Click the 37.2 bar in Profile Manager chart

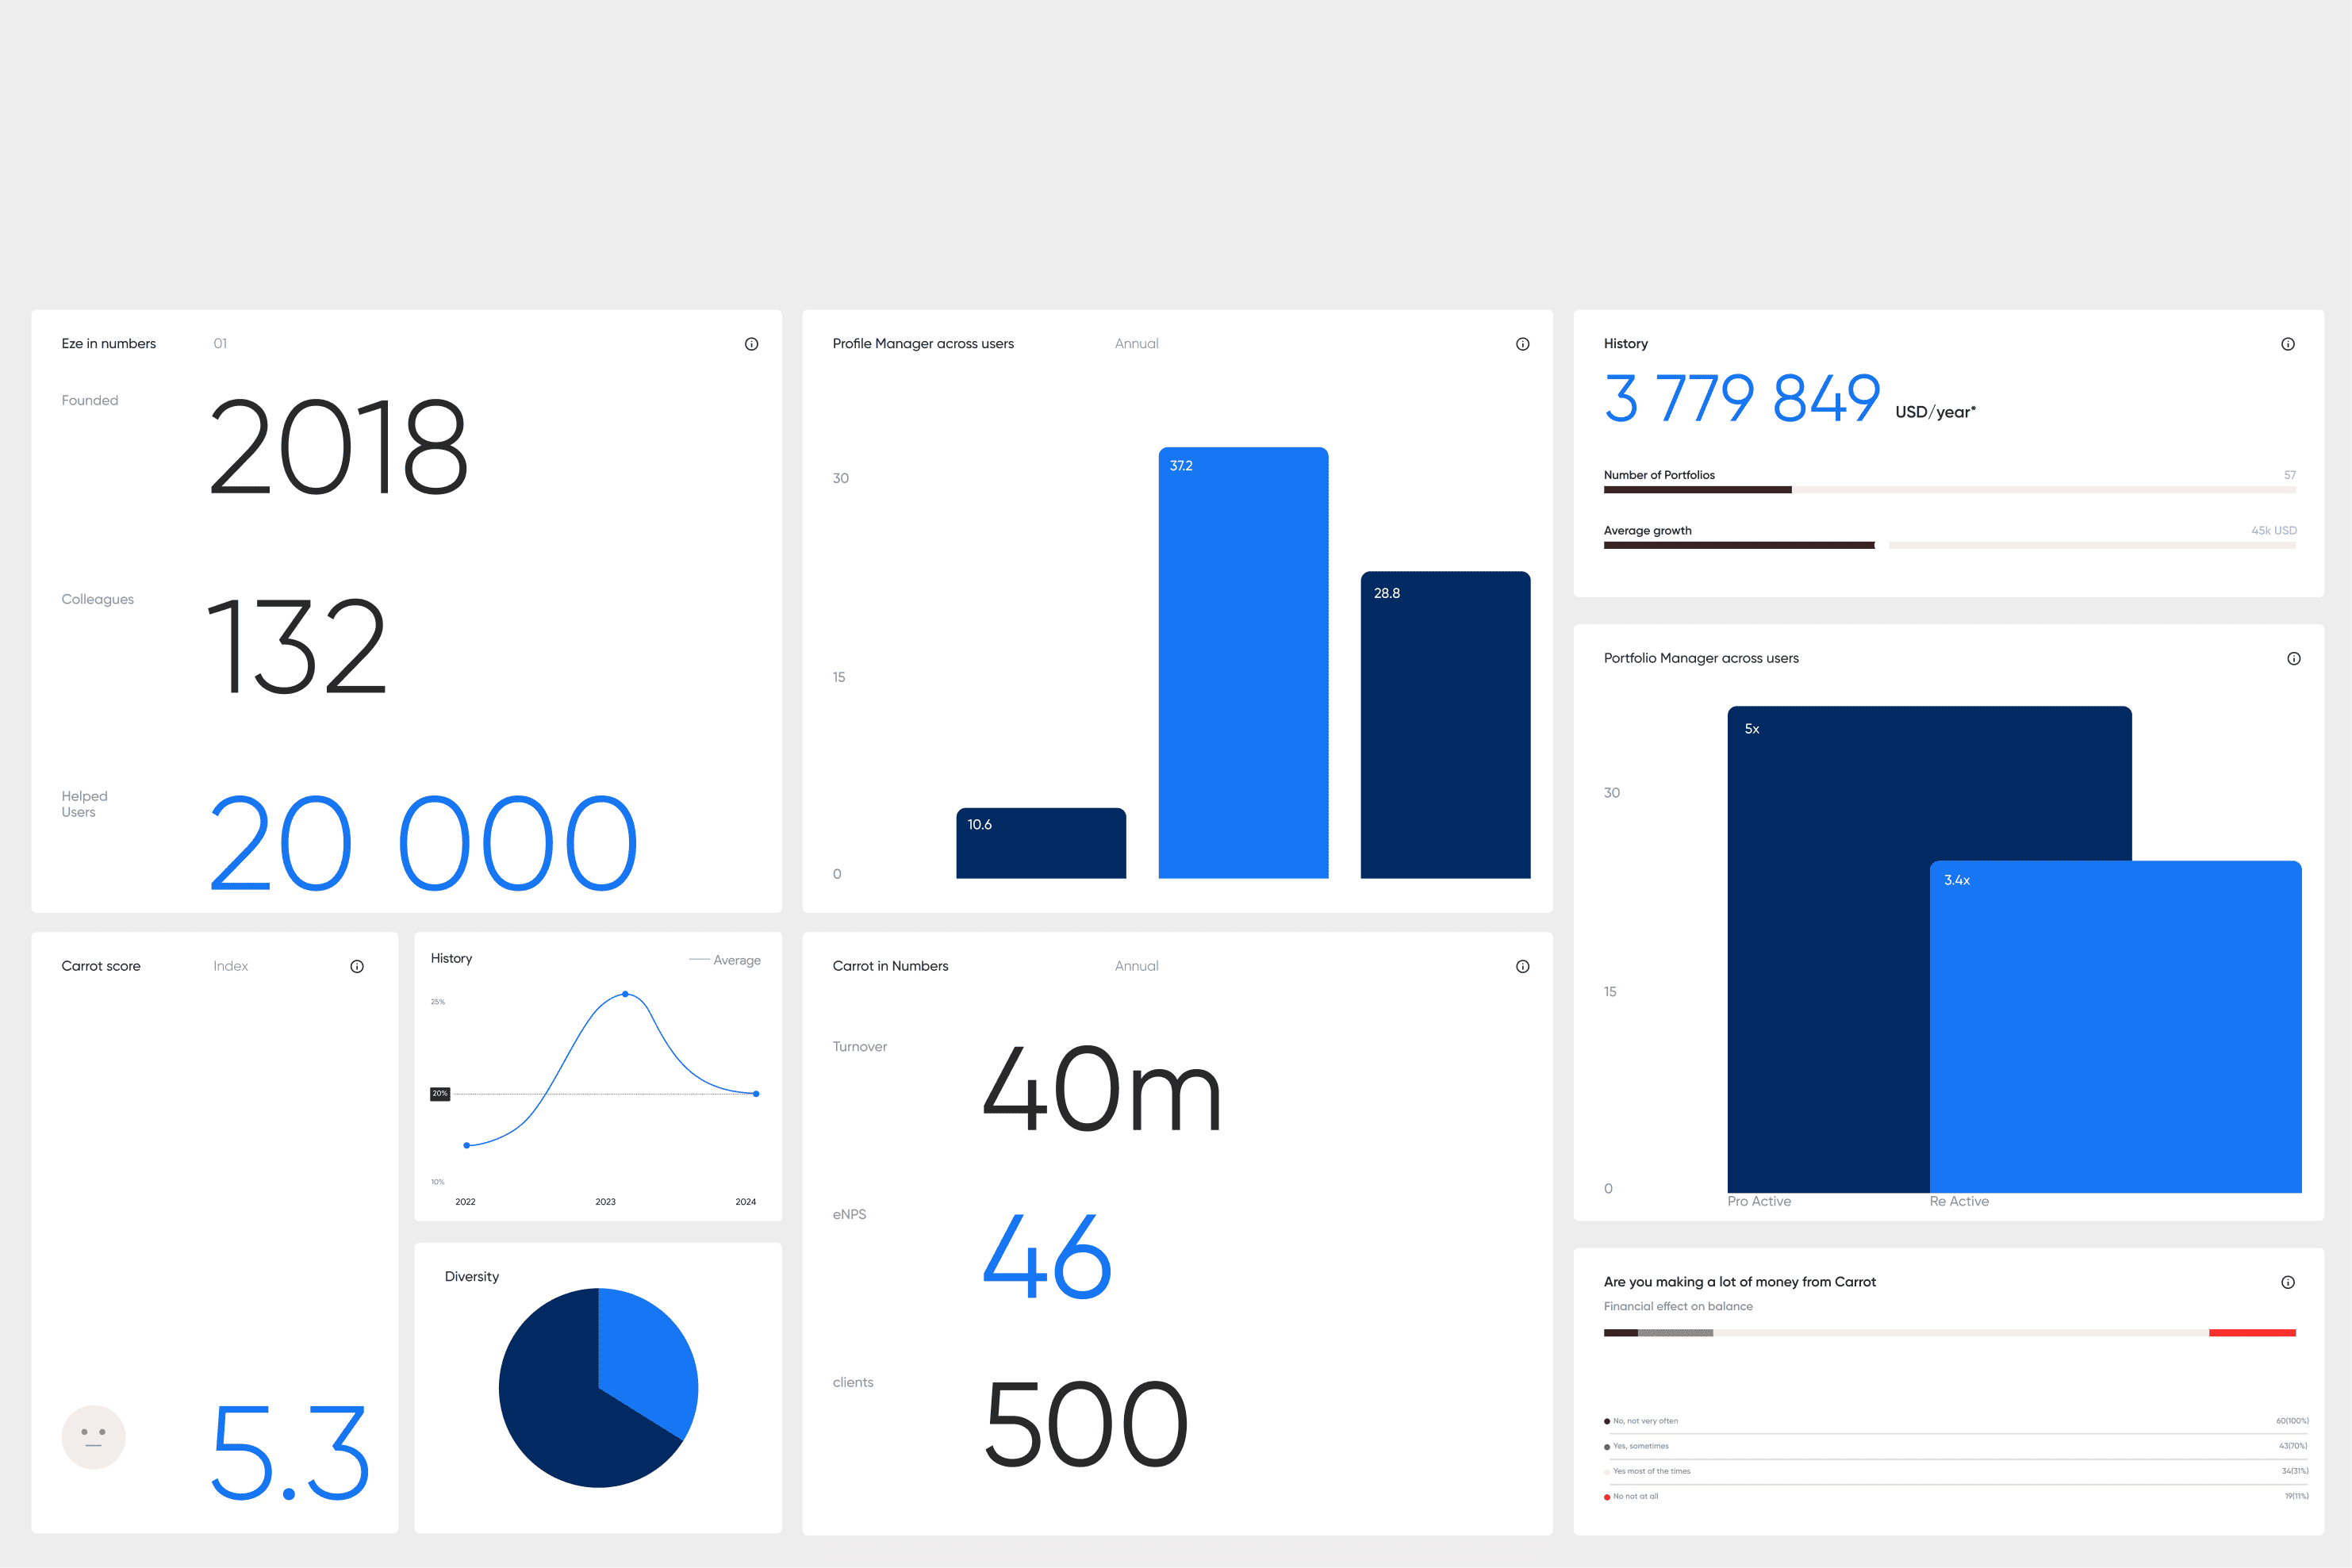click(x=1243, y=663)
